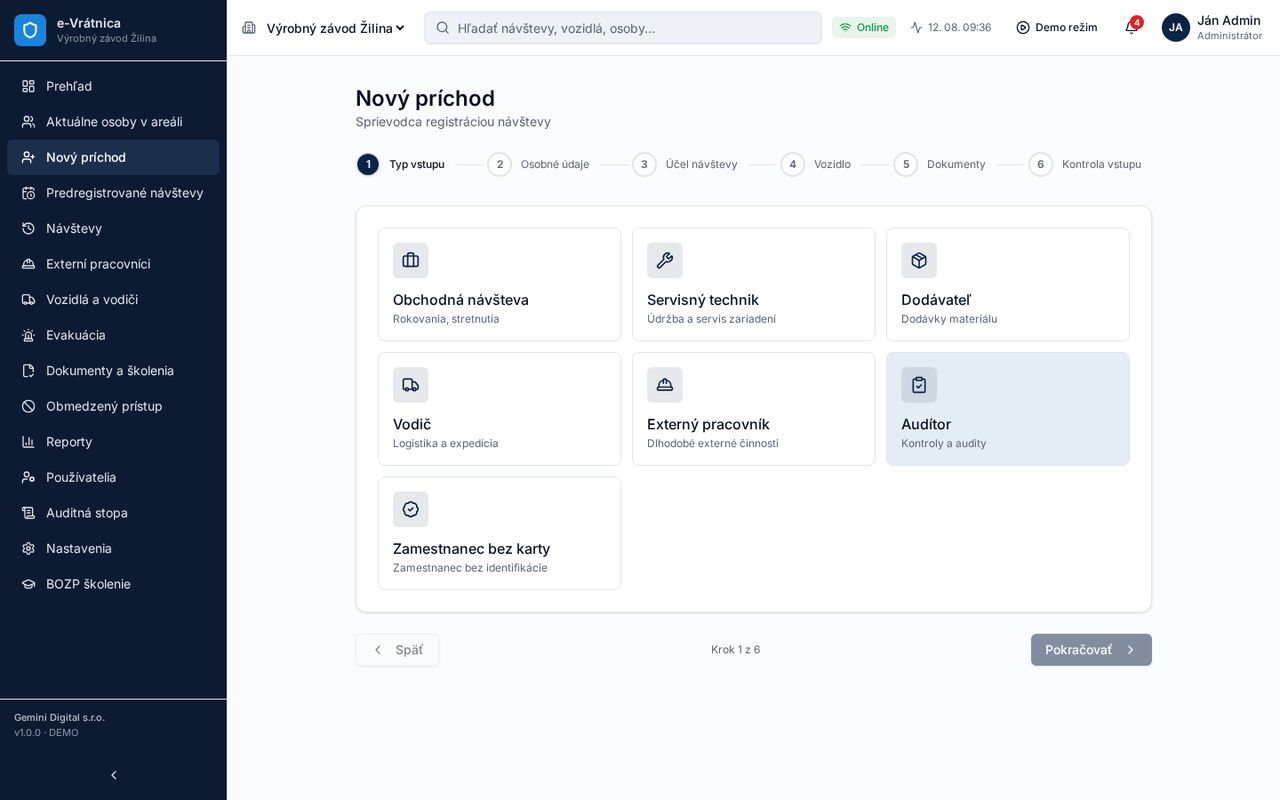Click the Online wifi status badge
The height and width of the screenshot is (800, 1280).
(x=864, y=28)
